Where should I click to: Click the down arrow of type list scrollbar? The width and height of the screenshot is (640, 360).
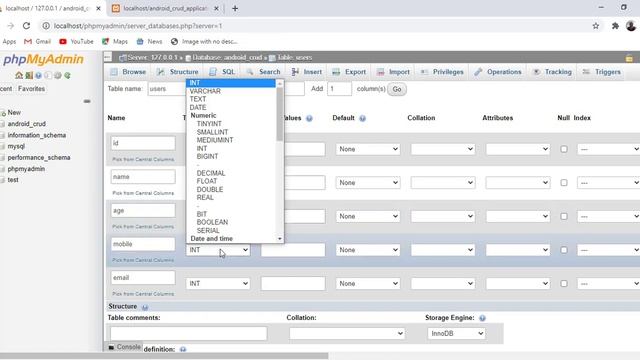click(280, 239)
